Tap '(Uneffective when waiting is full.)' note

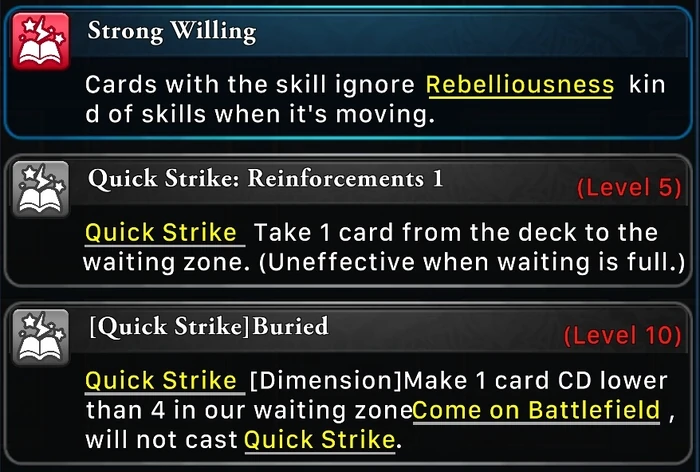tap(472, 263)
